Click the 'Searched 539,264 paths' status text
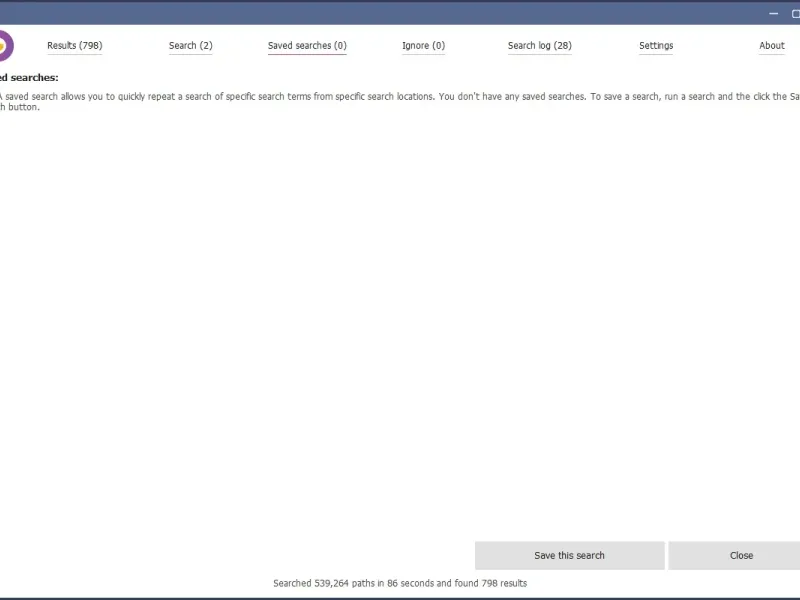 (x=400, y=583)
